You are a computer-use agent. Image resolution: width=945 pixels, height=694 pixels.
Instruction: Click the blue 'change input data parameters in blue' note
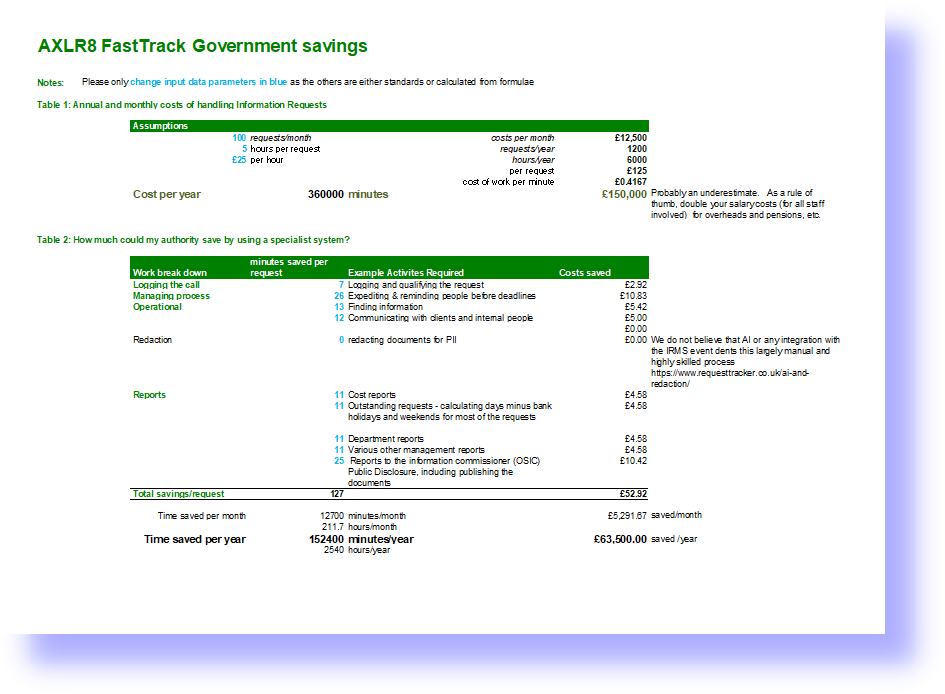pos(209,82)
